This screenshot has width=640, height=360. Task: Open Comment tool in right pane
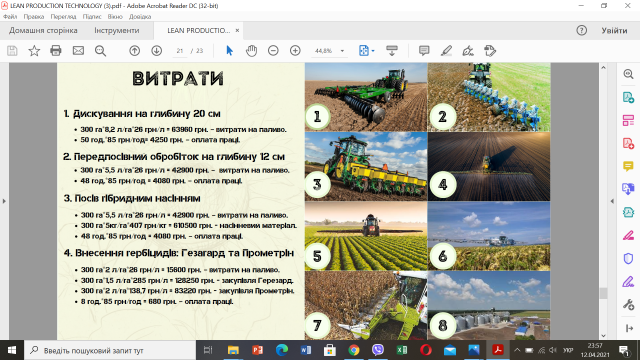click(x=628, y=166)
